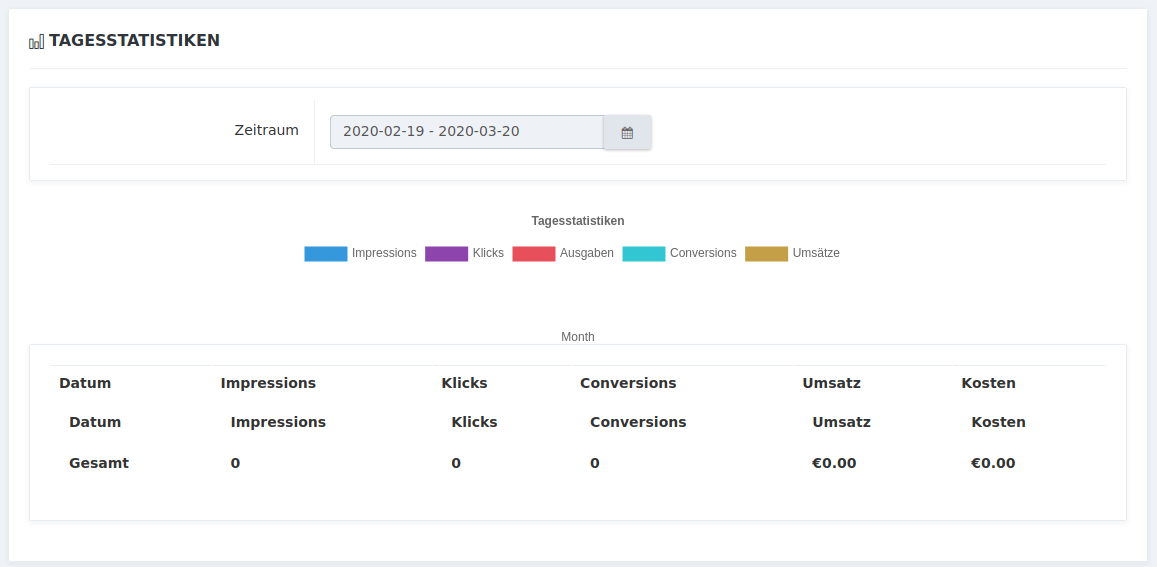Click the Zeitraum field label

point(266,130)
